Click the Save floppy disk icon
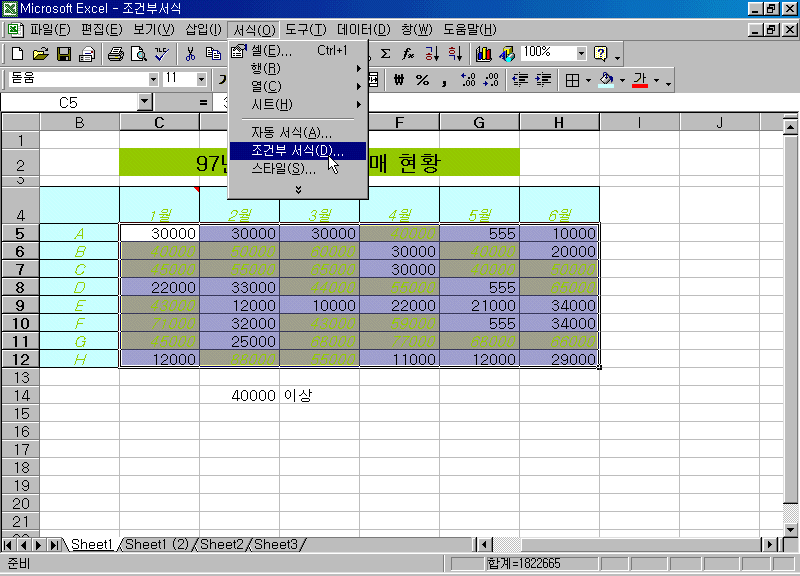The image size is (800, 576). click(x=63, y=54)
